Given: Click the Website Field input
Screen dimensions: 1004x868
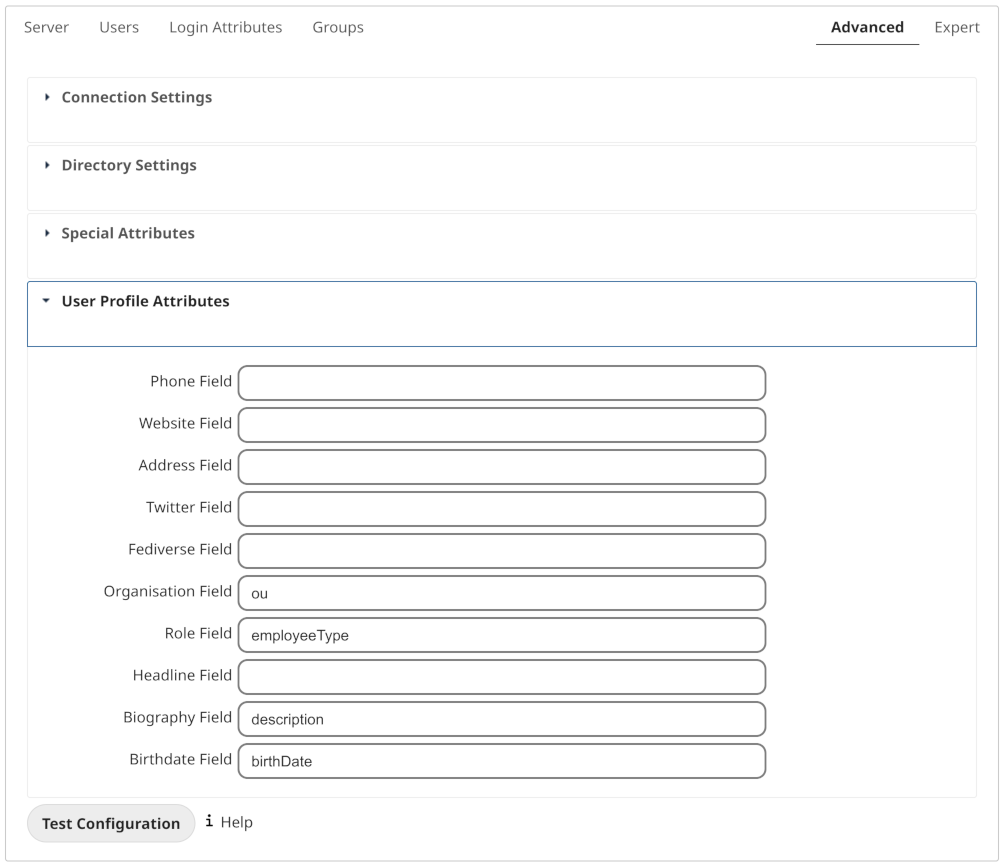Looking at the screenshot, I should 501,425.
